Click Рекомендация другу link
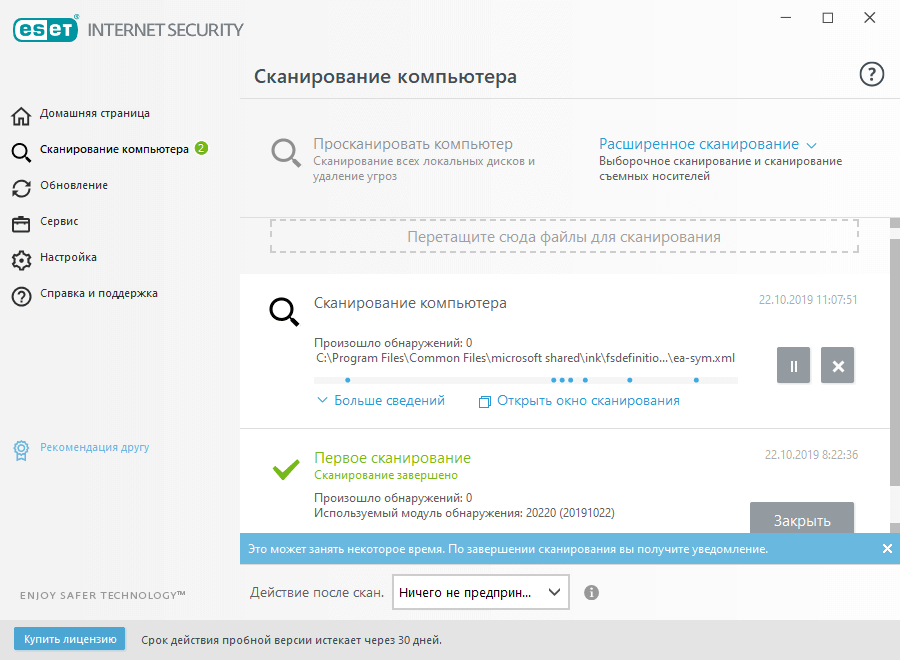The height and width of the screenshot is (660, 900). (95, 447)
